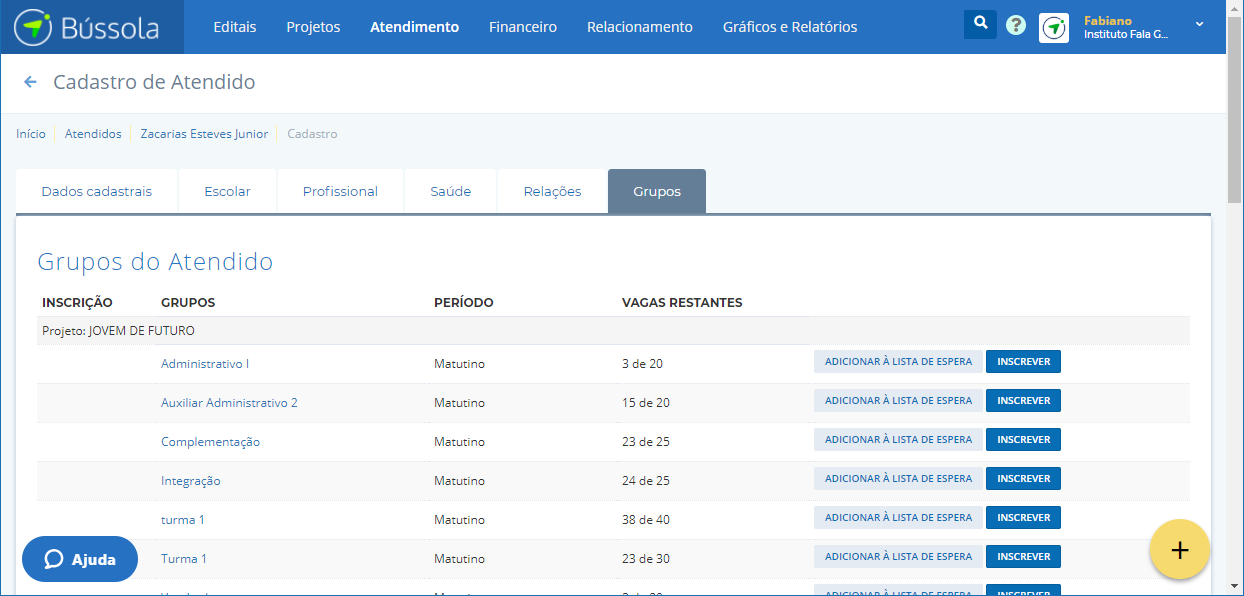
Task: Open the Financeiro menu
Action: pos(522,27)
